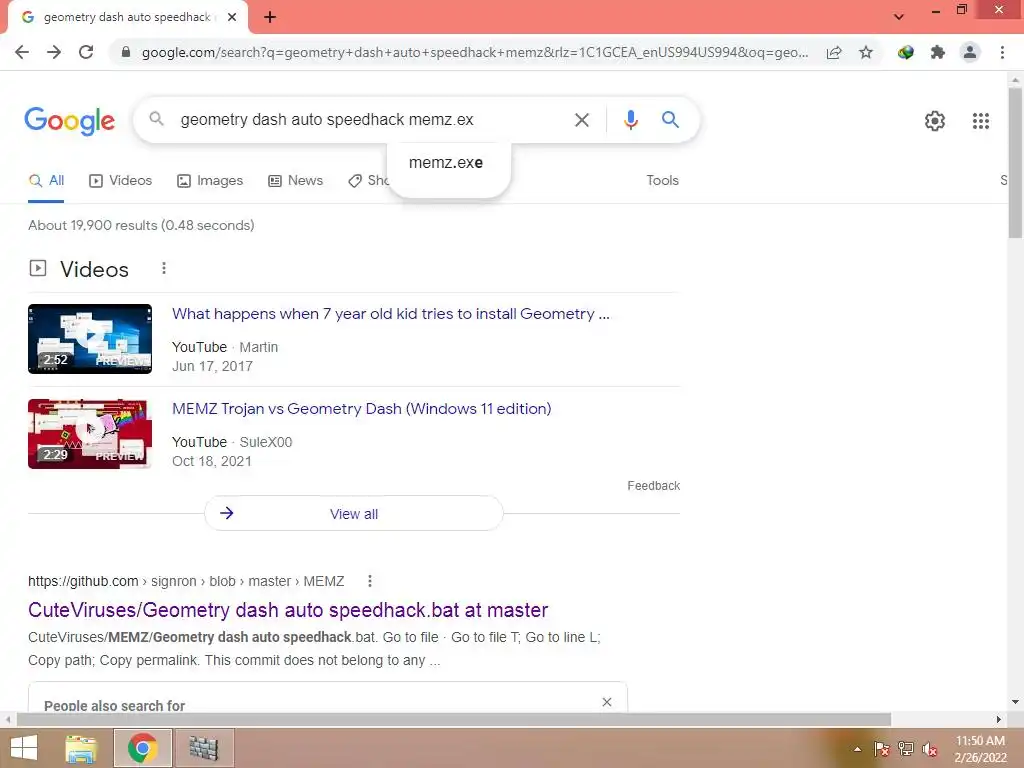Open tab search chevron

899,17
